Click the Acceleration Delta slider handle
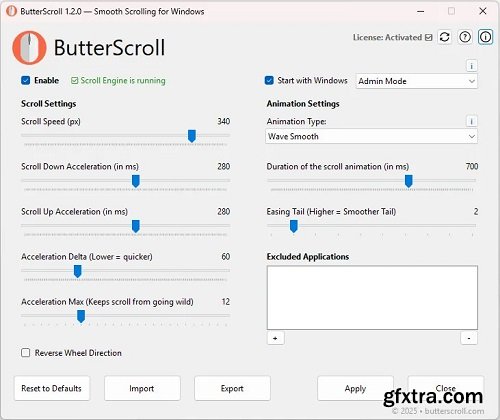Image resolution: width=500 pixels, height=420 pixels. click(77, 271)
